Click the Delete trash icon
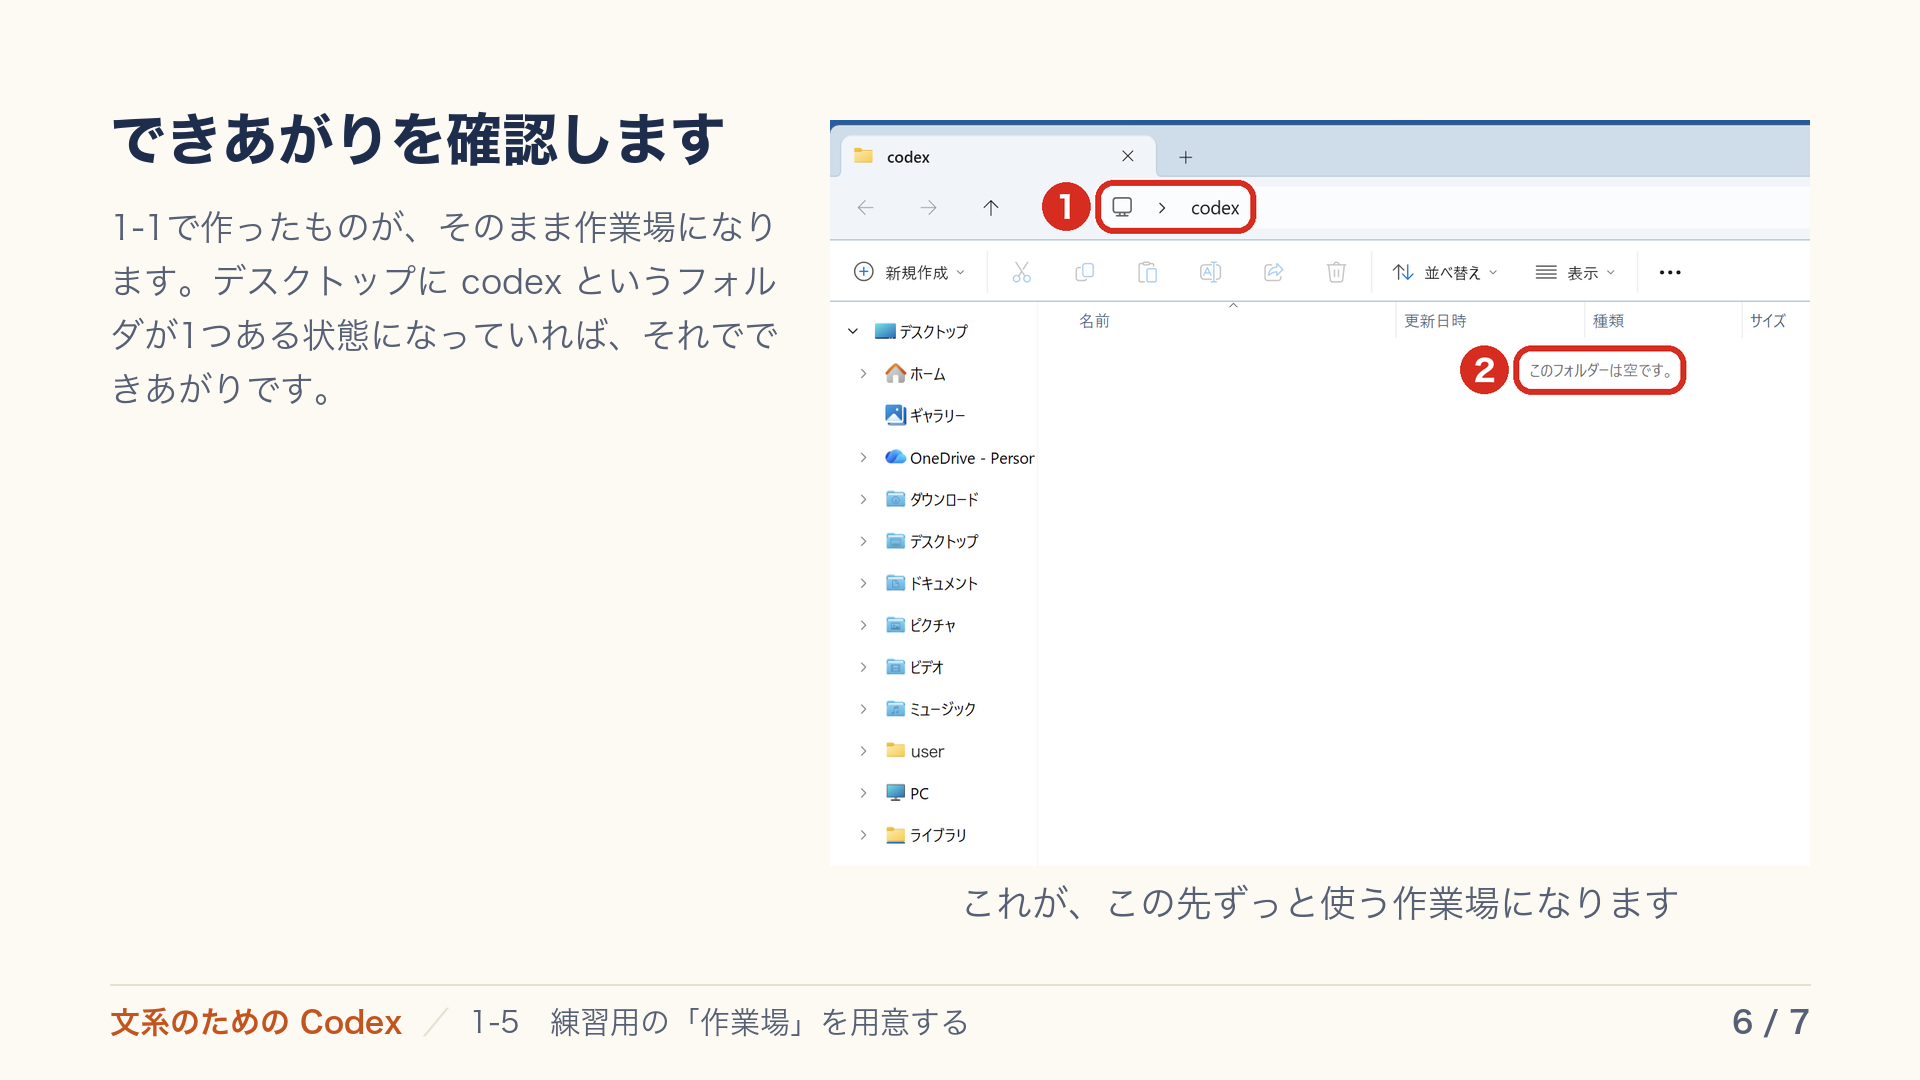1920x1080 pixels. pos(1336,272)
